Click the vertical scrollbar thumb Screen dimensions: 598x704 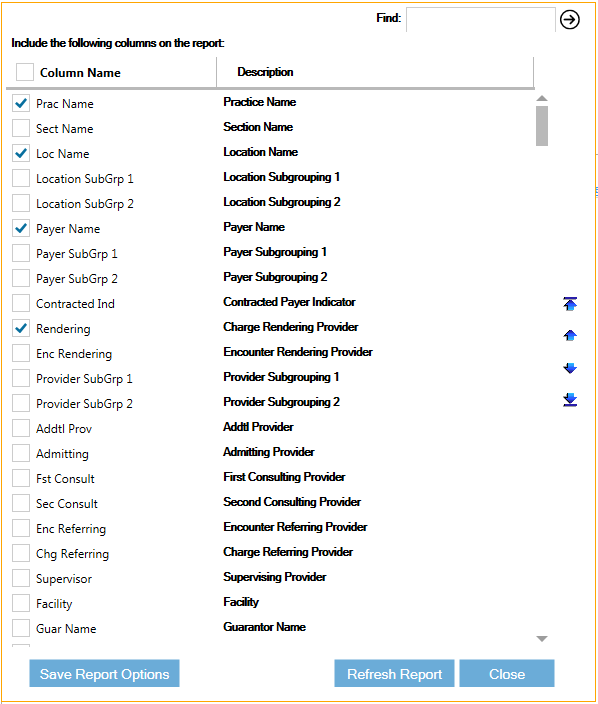pos(542,126)
